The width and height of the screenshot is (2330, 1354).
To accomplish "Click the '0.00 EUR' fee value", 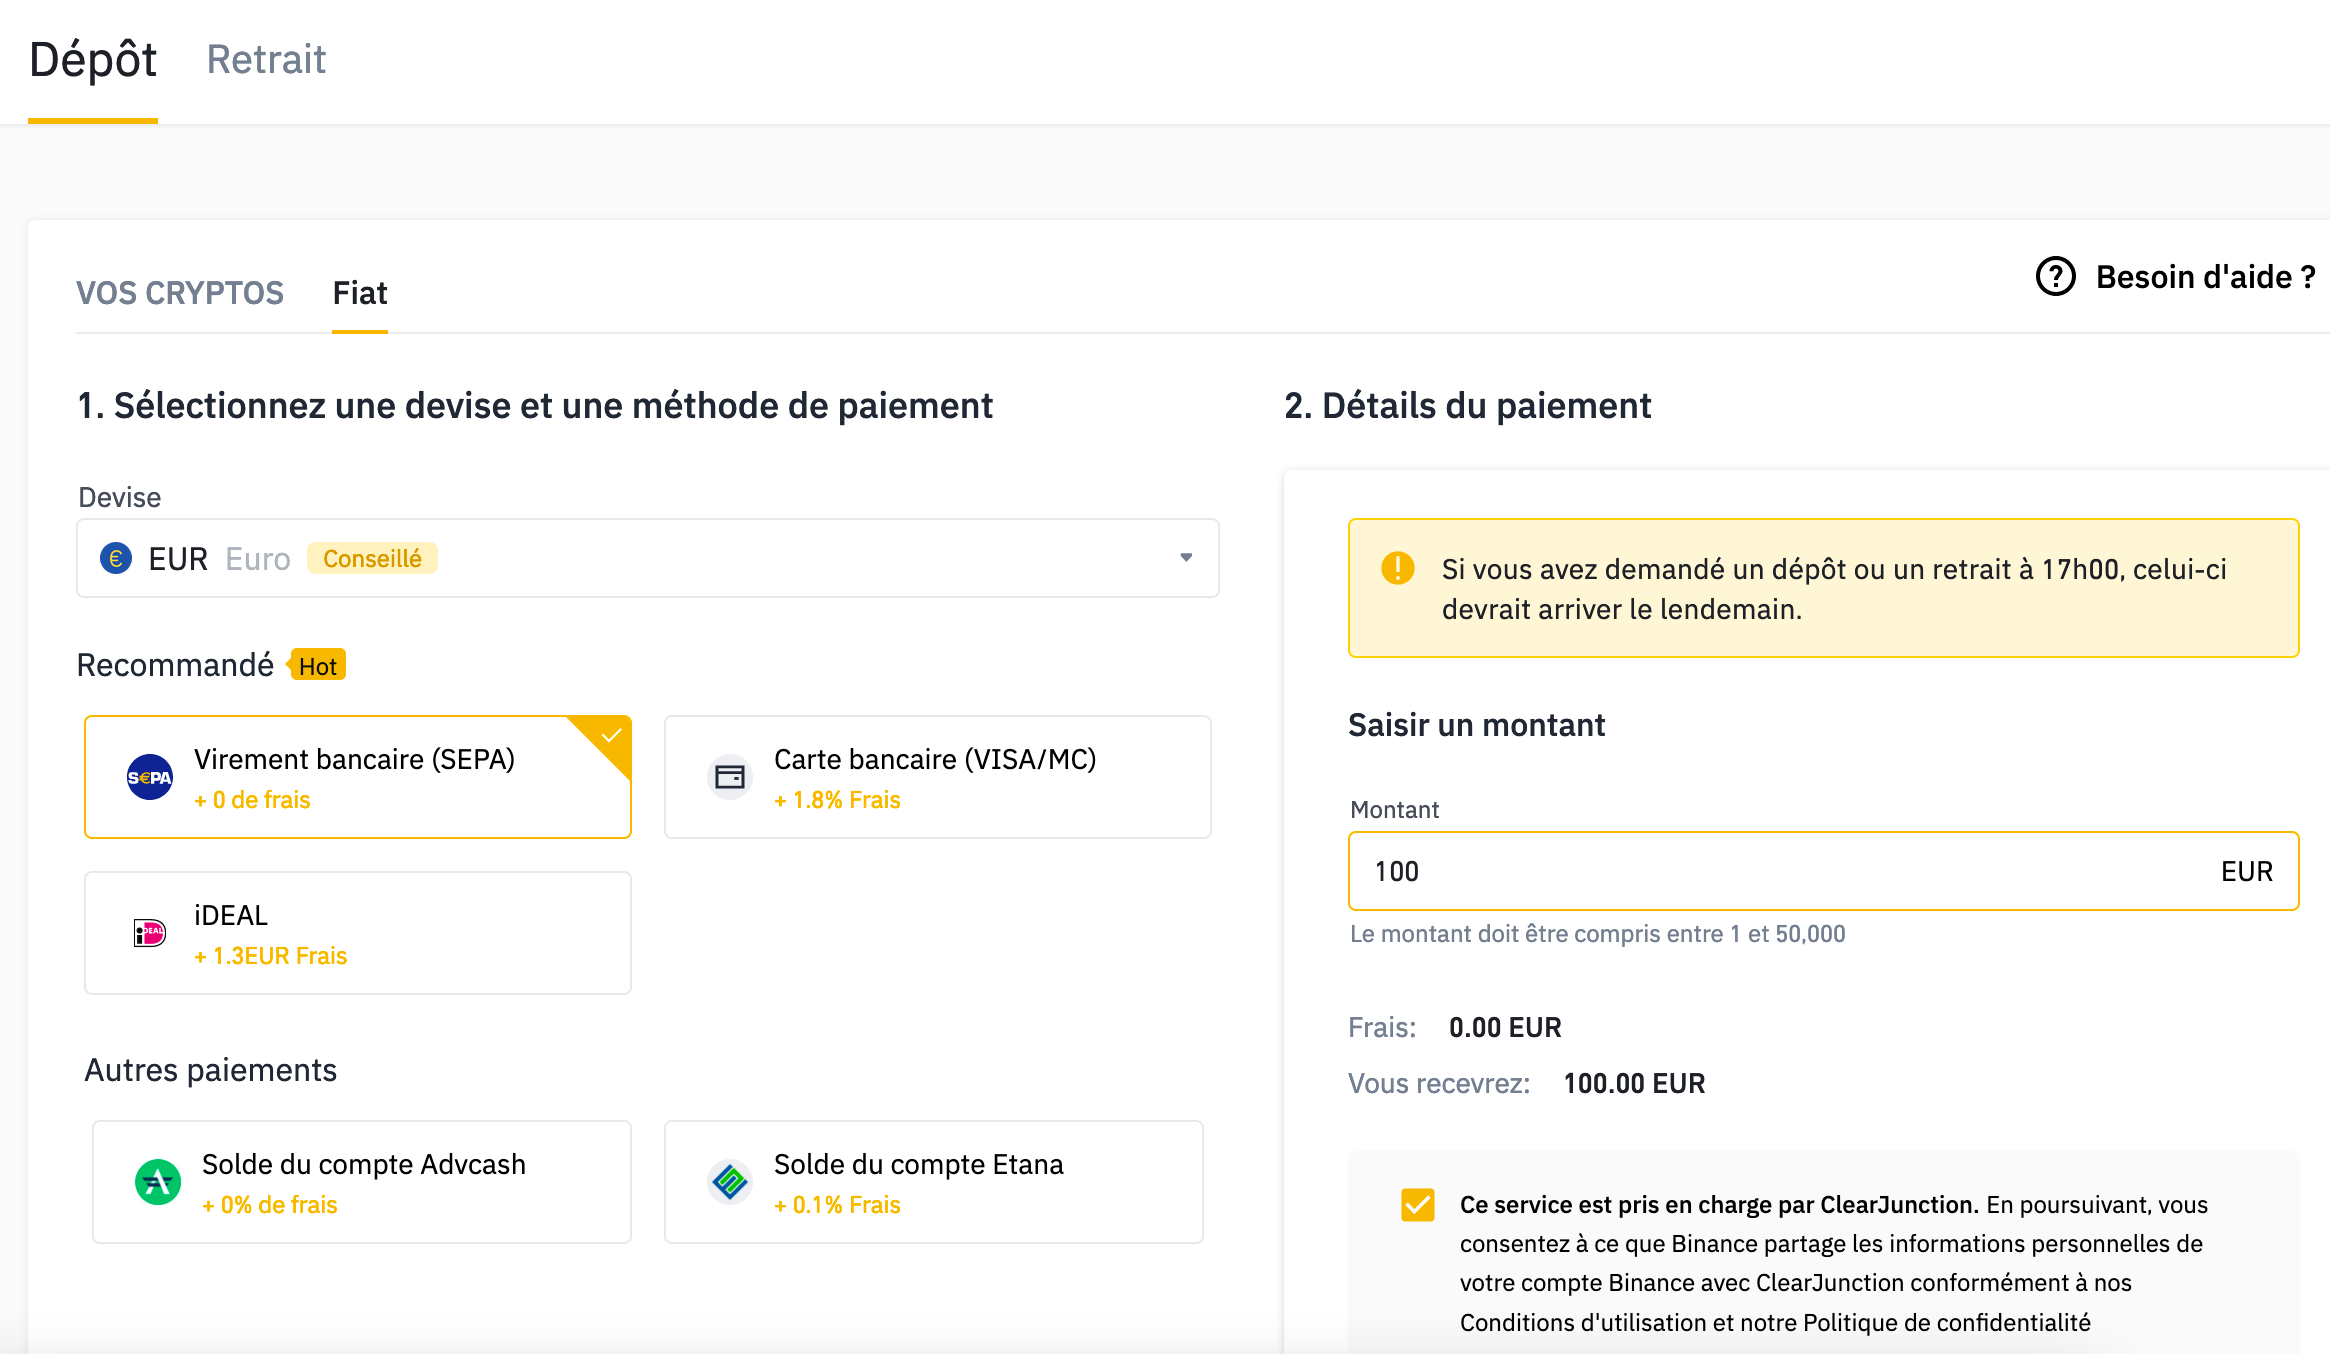I will [1505, 1028].
